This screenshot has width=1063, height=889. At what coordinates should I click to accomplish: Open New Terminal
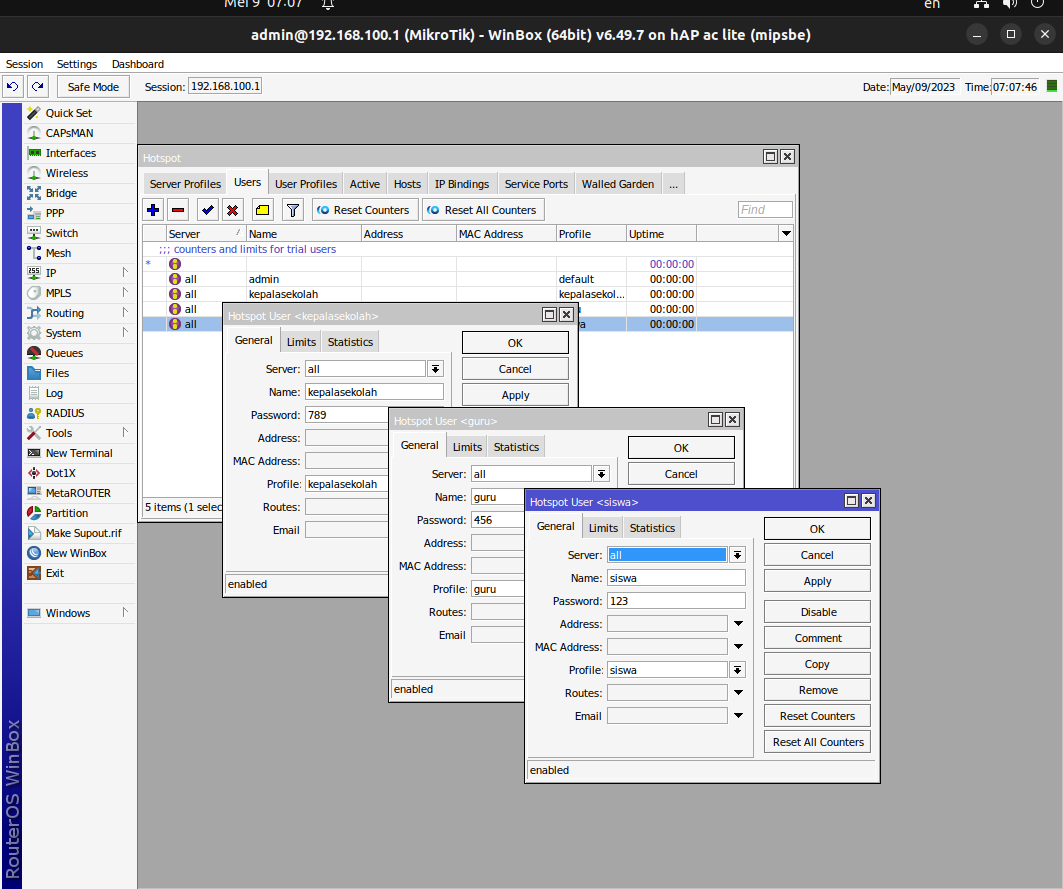(x=80, y=453)
